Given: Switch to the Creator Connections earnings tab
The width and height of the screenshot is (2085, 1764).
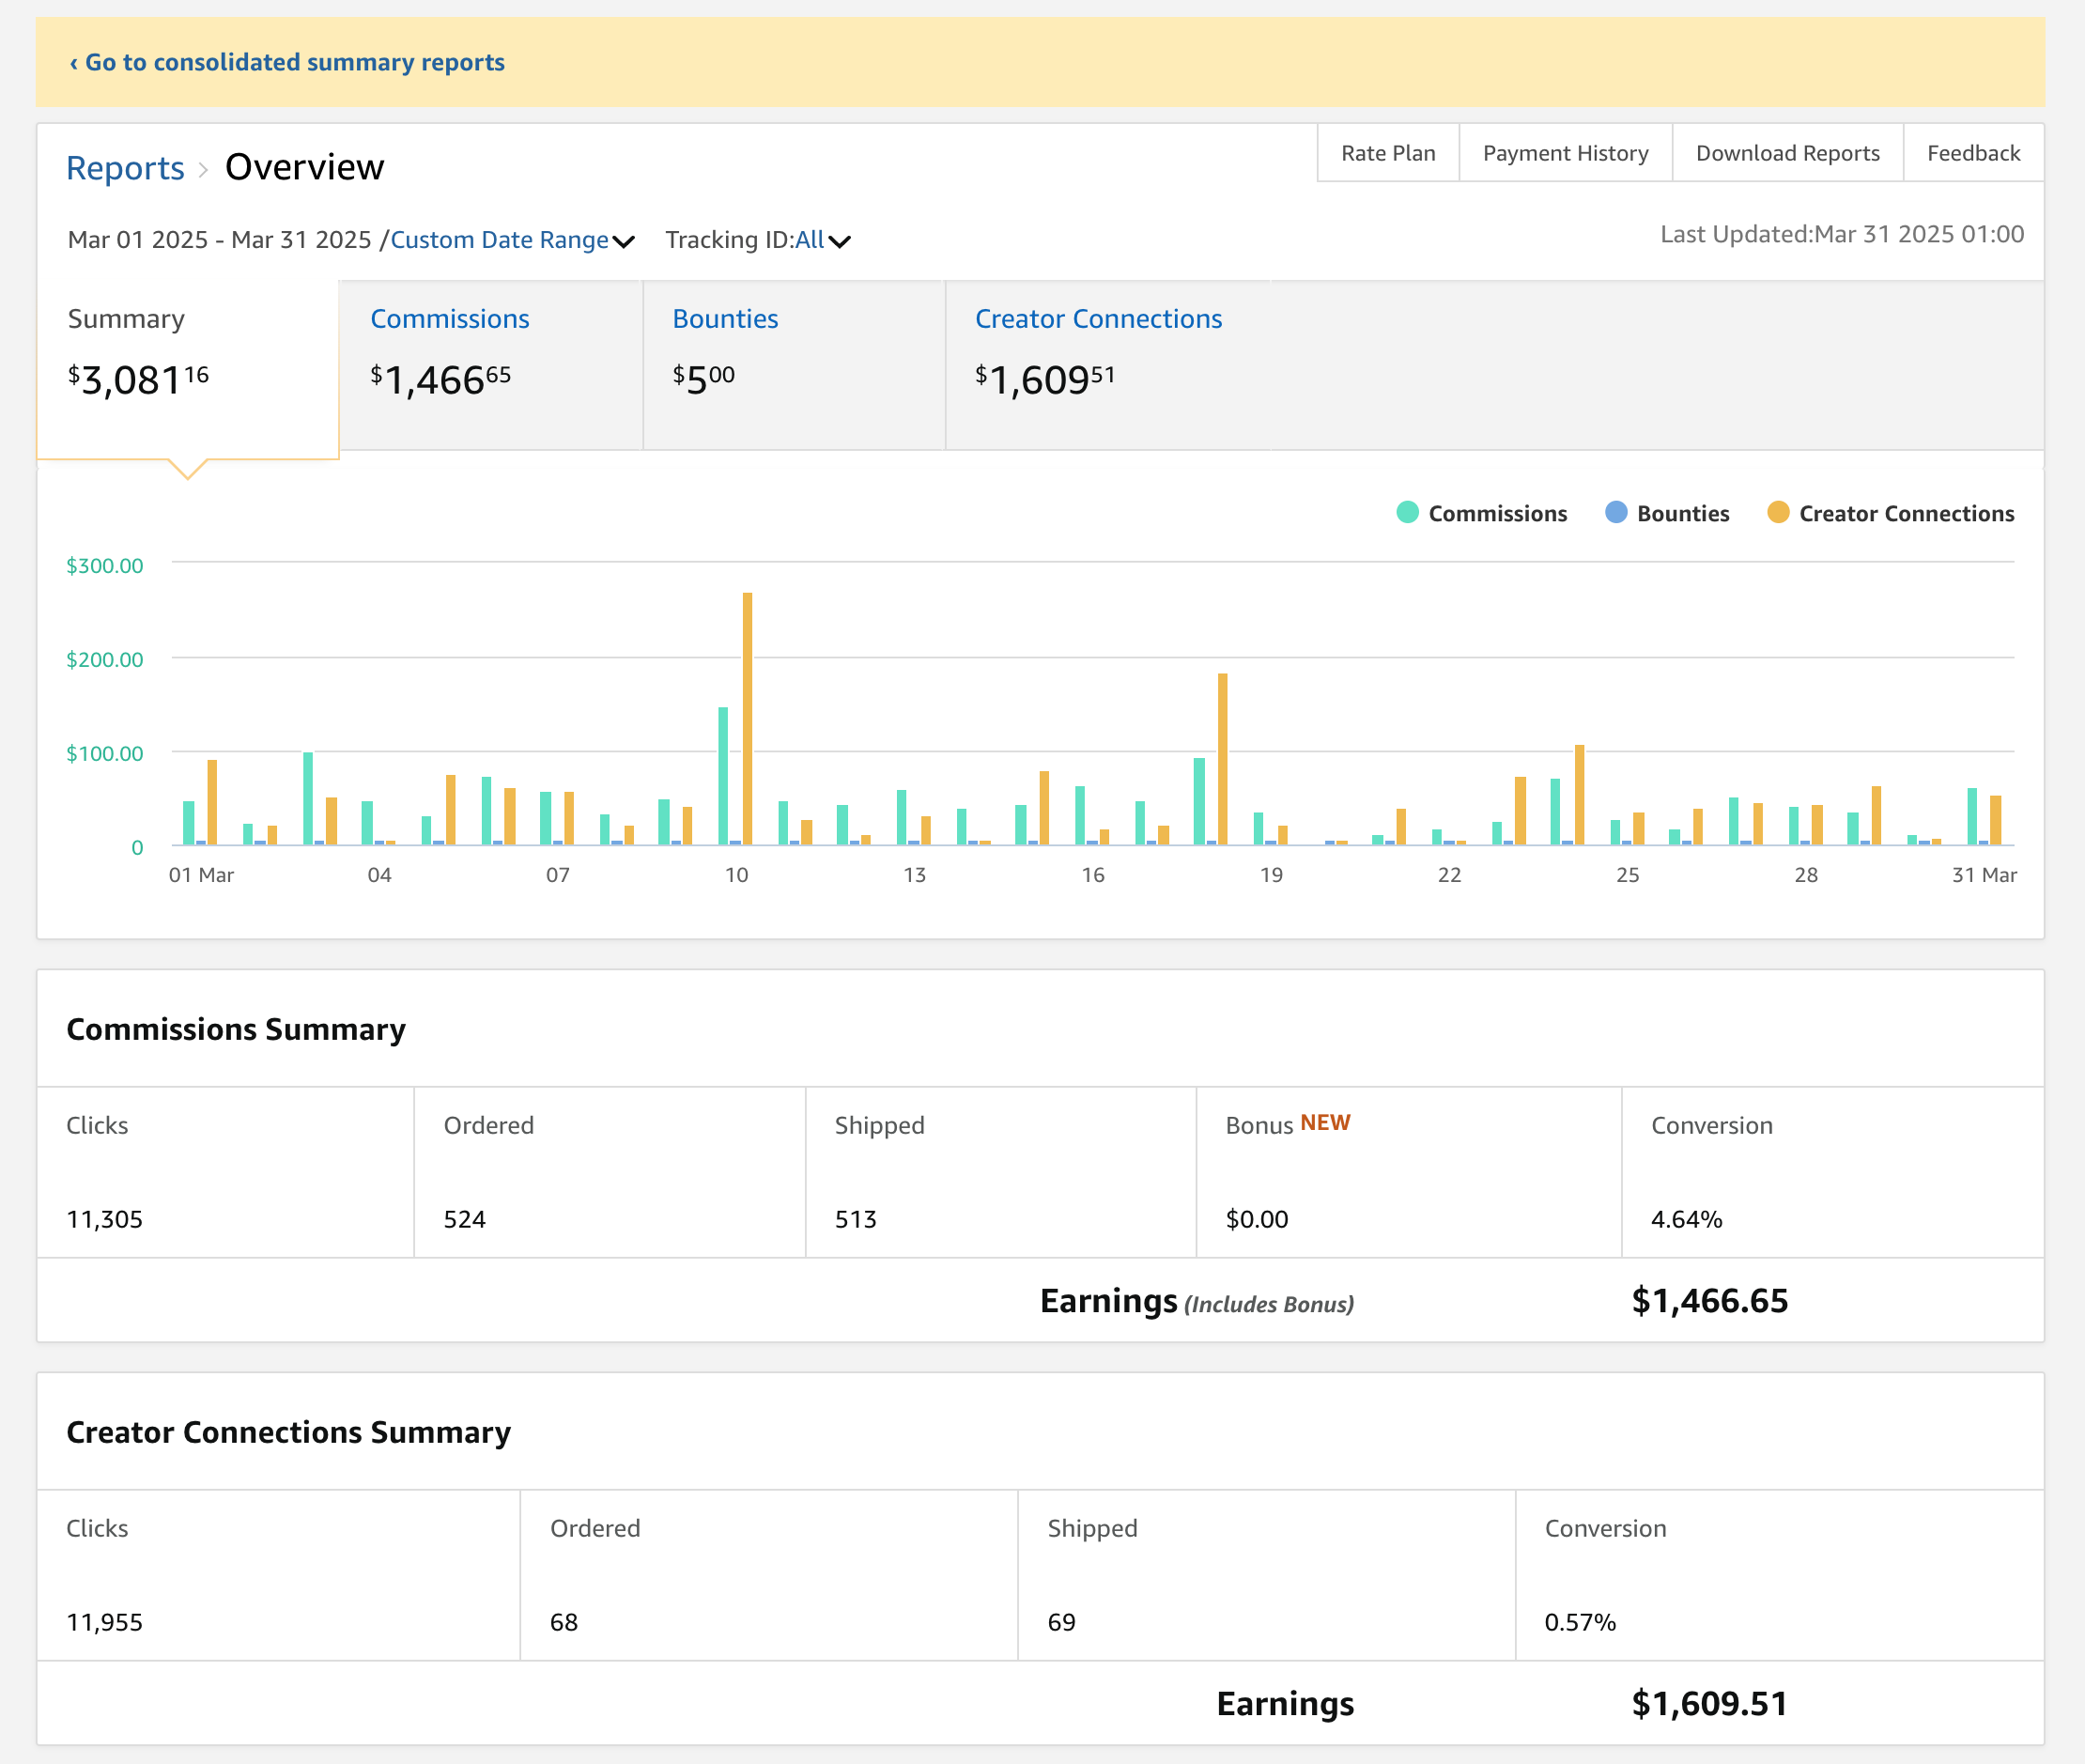Looking at the screenshot, I should coord(1098,319).
